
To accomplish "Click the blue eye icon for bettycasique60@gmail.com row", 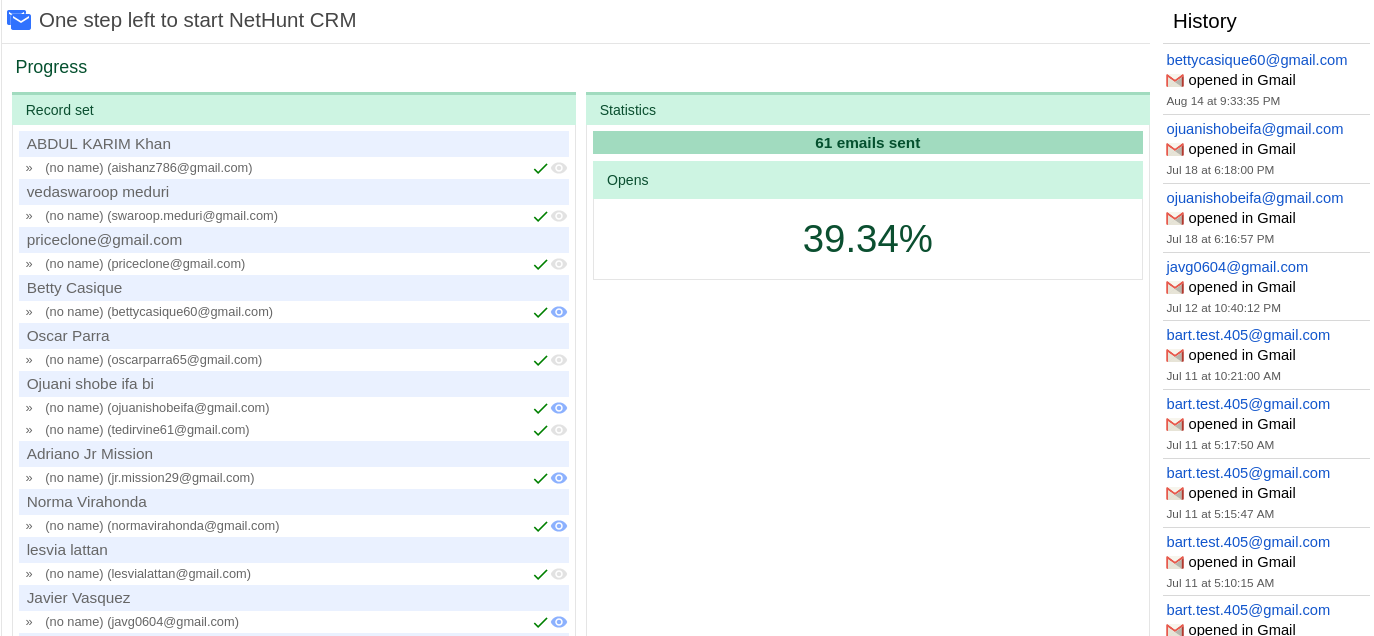I will pos(559,312).
